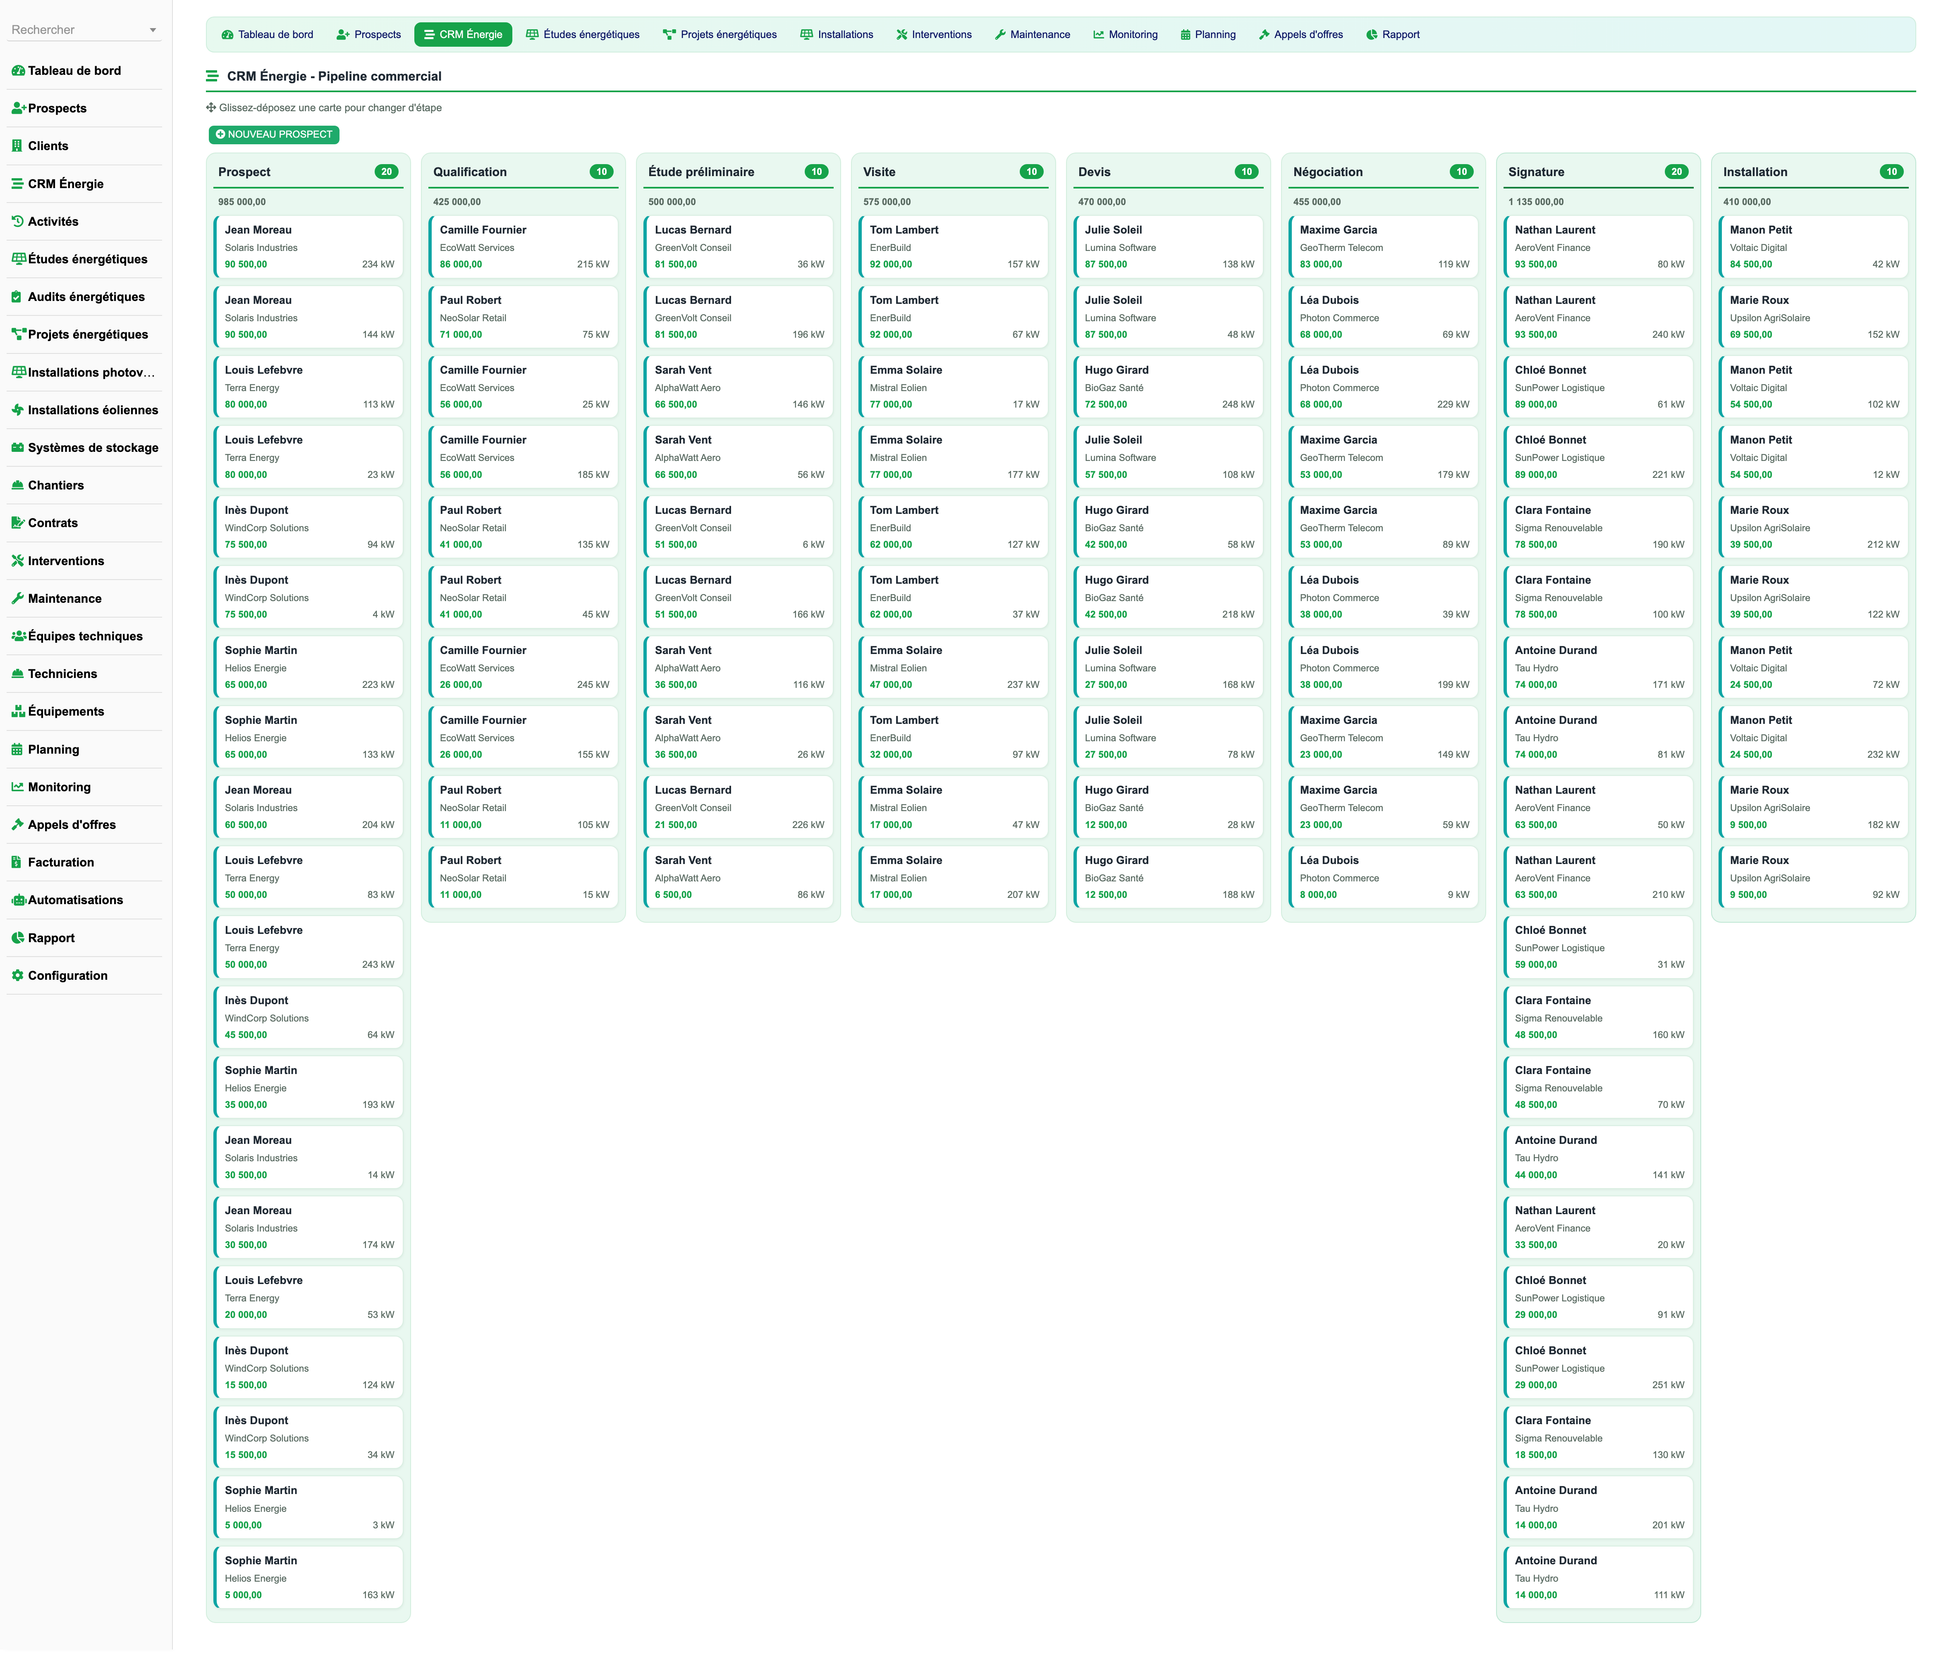Viewport: 1946px width, 1666px height.
Task: Open Clara Fontaine card with 130 kW
Action: coord(1599,1438)
